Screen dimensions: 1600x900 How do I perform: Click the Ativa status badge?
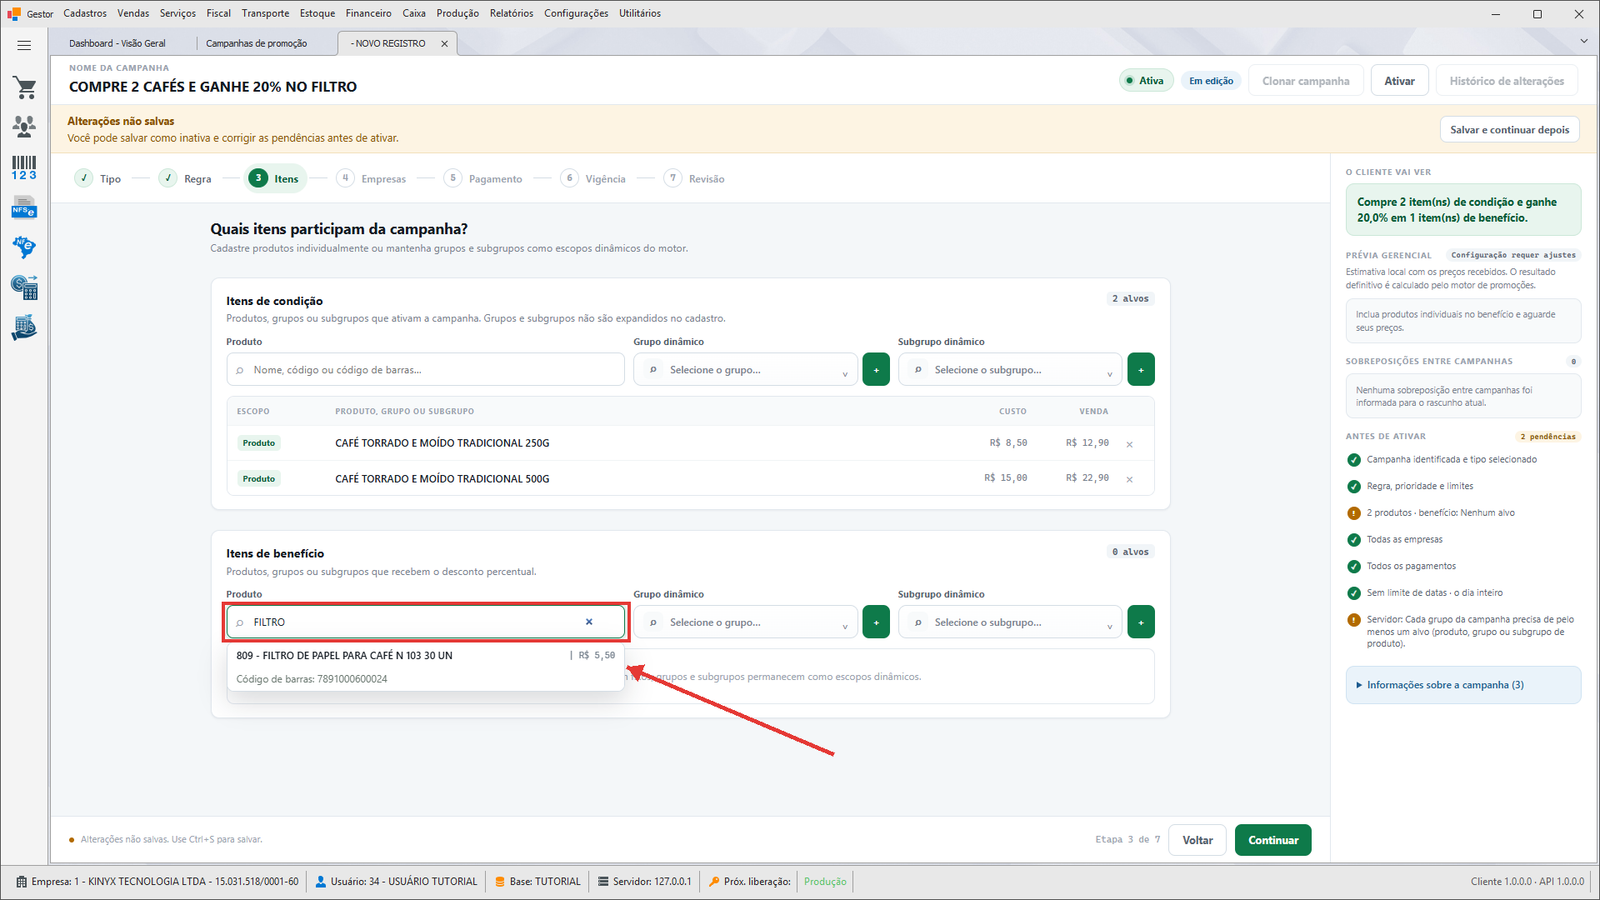[1145, 81]
